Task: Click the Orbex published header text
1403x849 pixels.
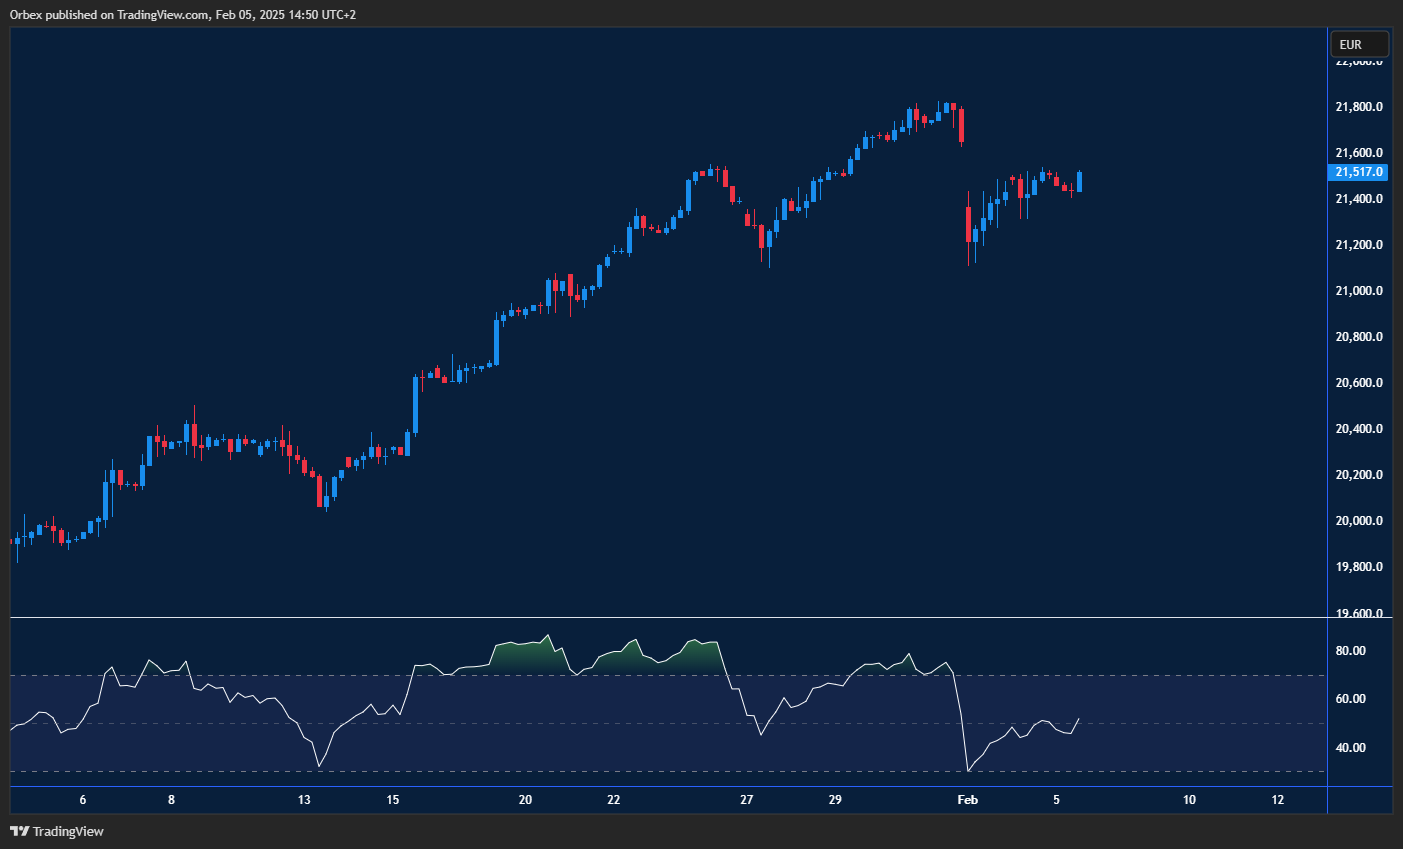Action: [183, 14]
